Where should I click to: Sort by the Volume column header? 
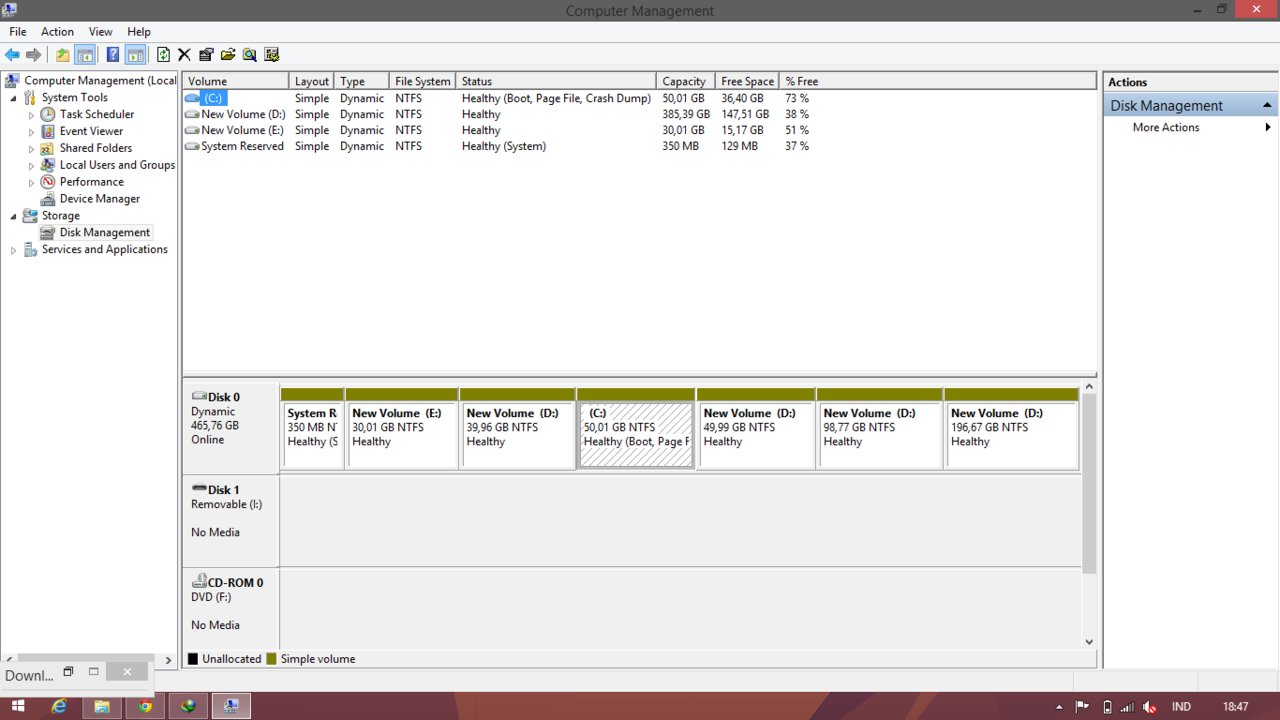click(236, 81)
